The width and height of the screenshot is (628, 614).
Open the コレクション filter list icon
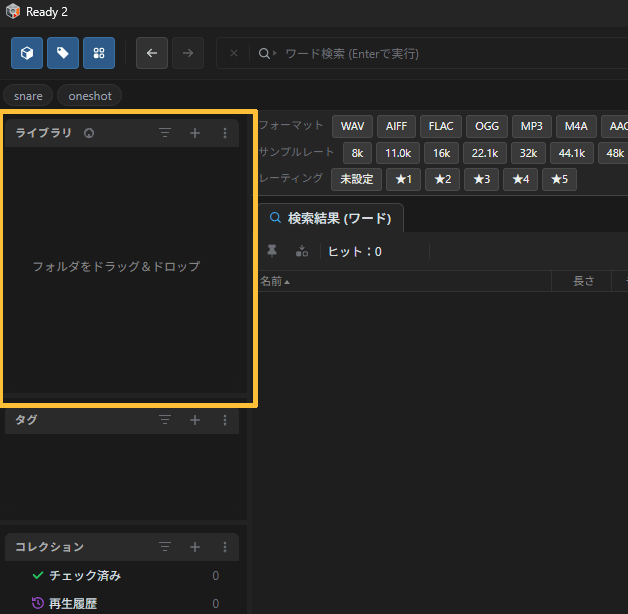(165, 547)
